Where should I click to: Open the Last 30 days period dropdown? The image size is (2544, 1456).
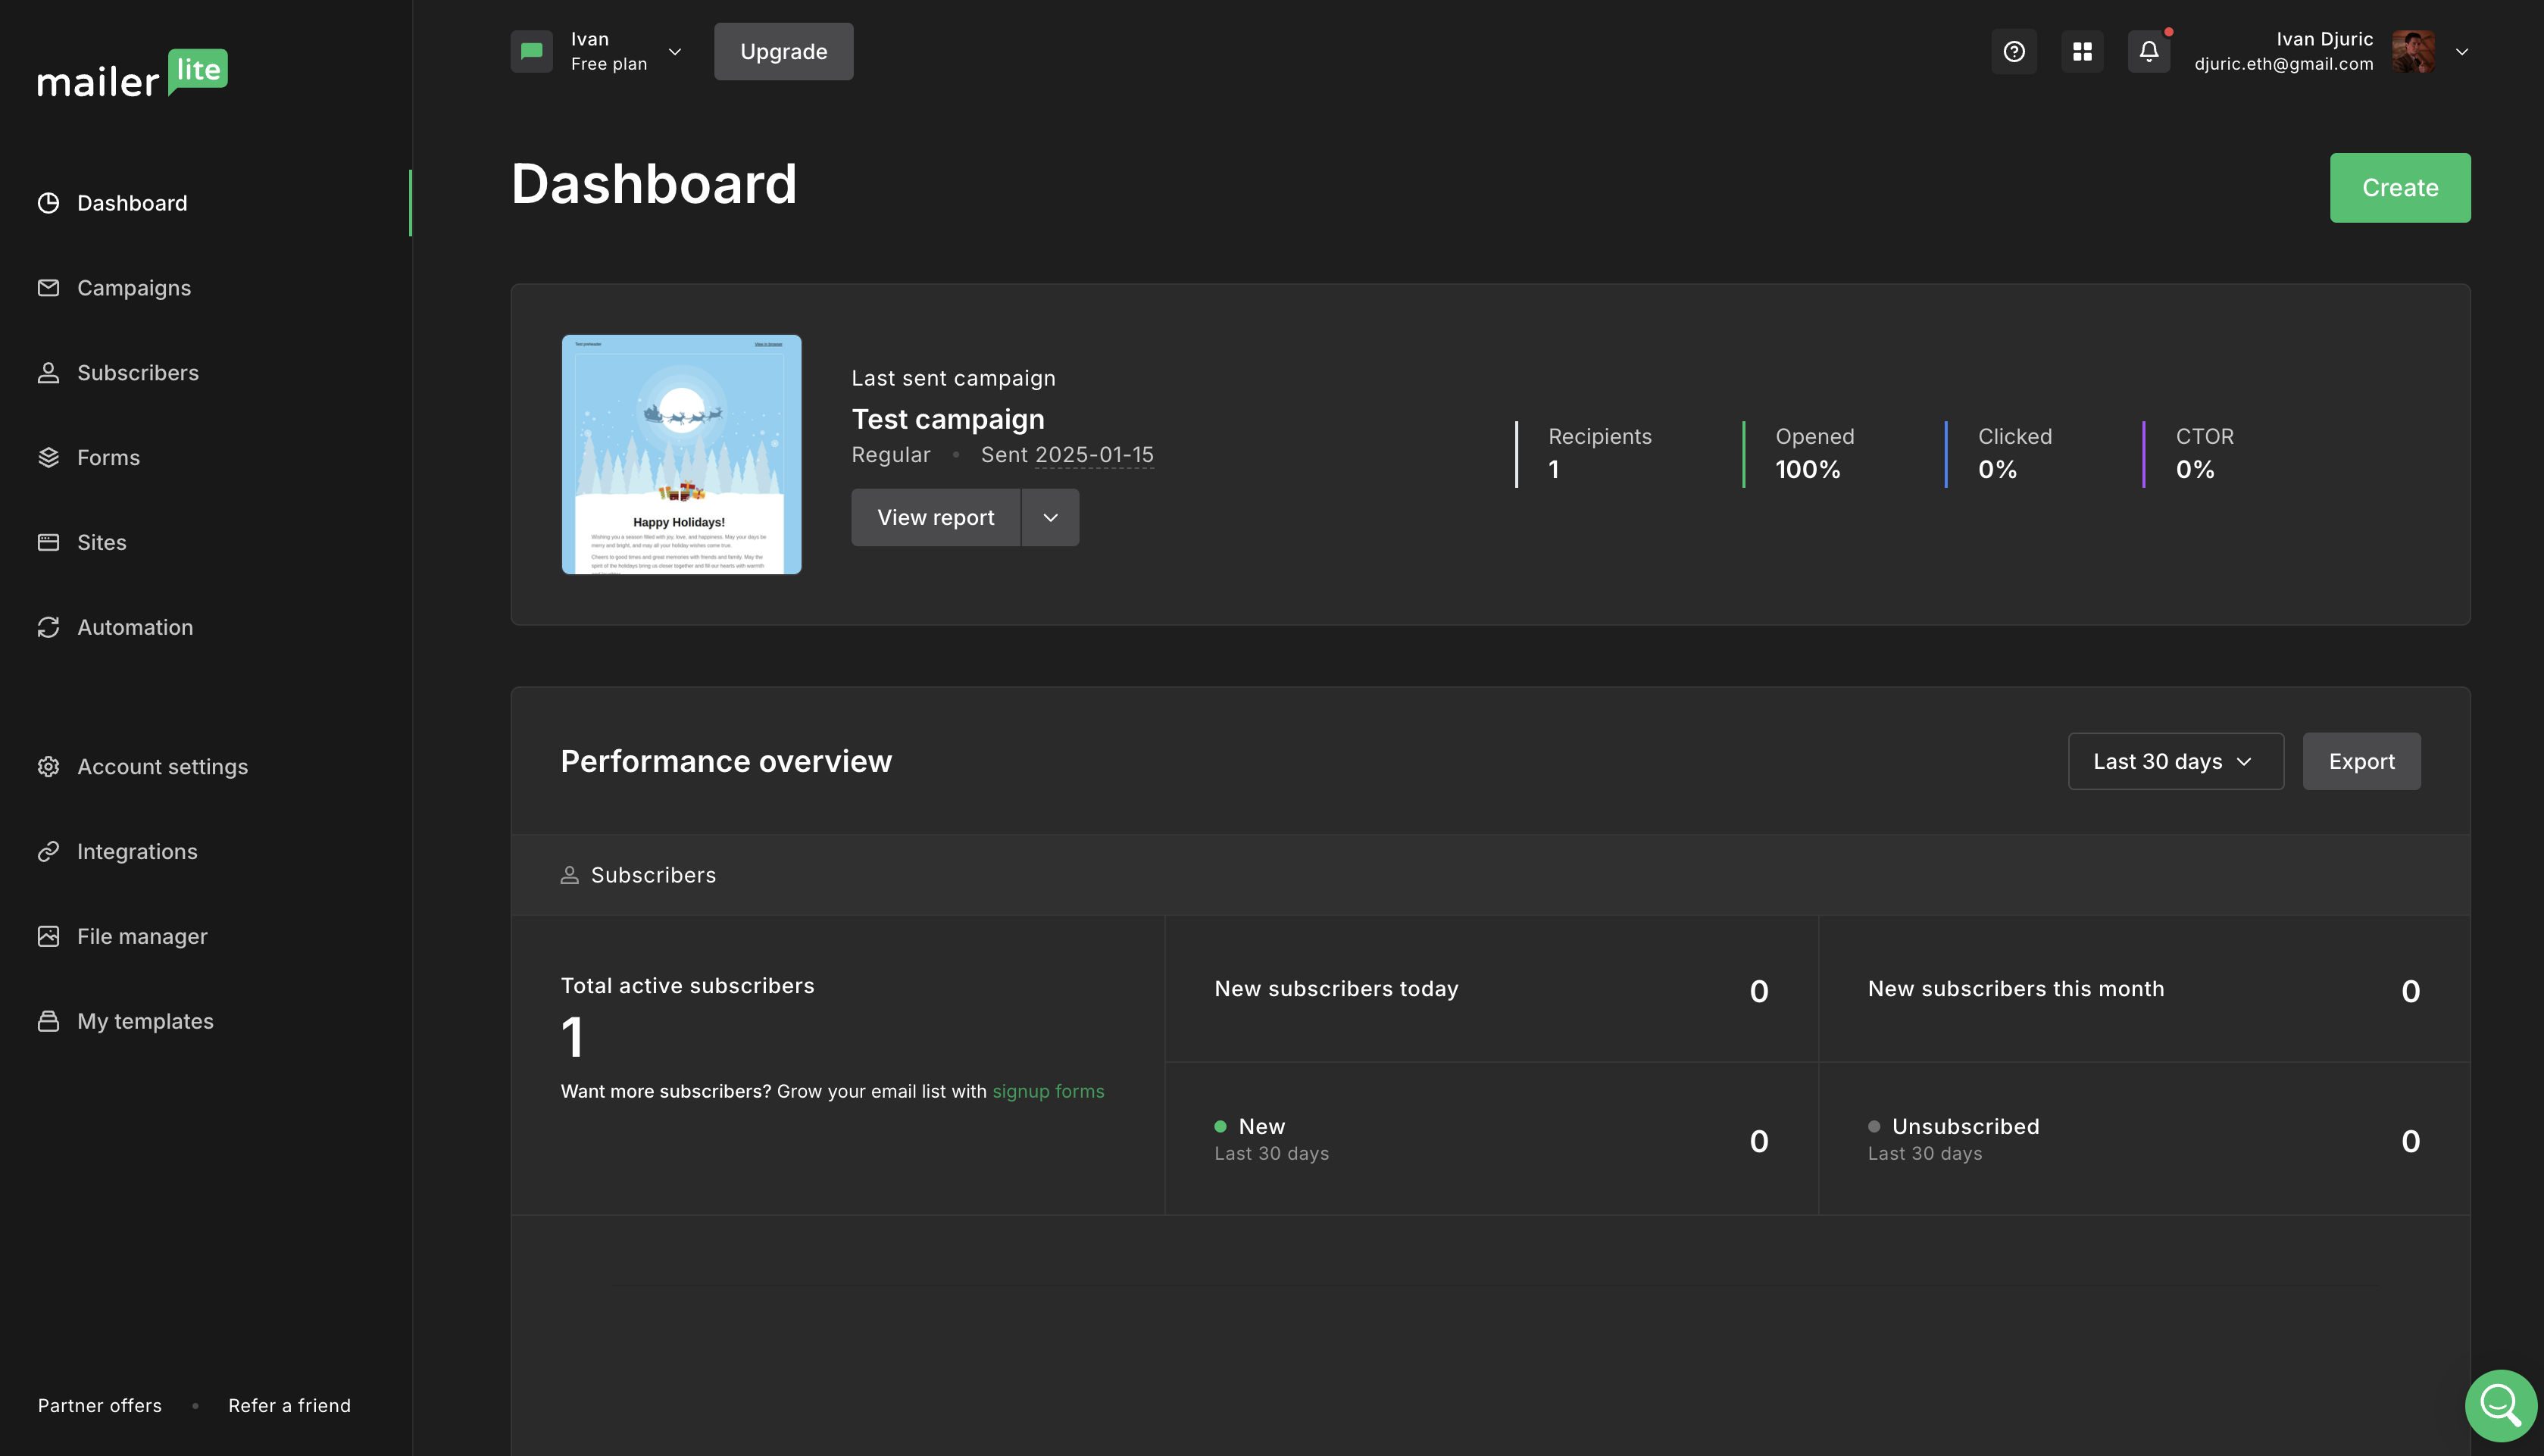(2175, 761)
